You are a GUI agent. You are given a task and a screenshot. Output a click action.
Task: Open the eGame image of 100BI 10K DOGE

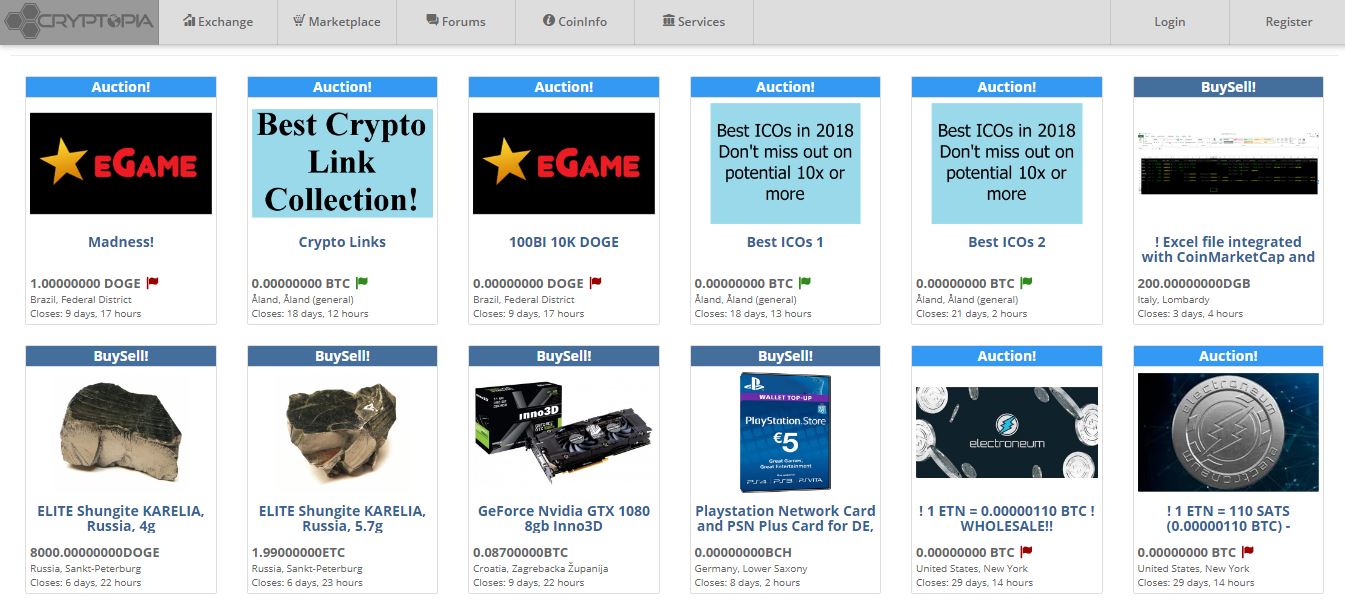[564, 163]
